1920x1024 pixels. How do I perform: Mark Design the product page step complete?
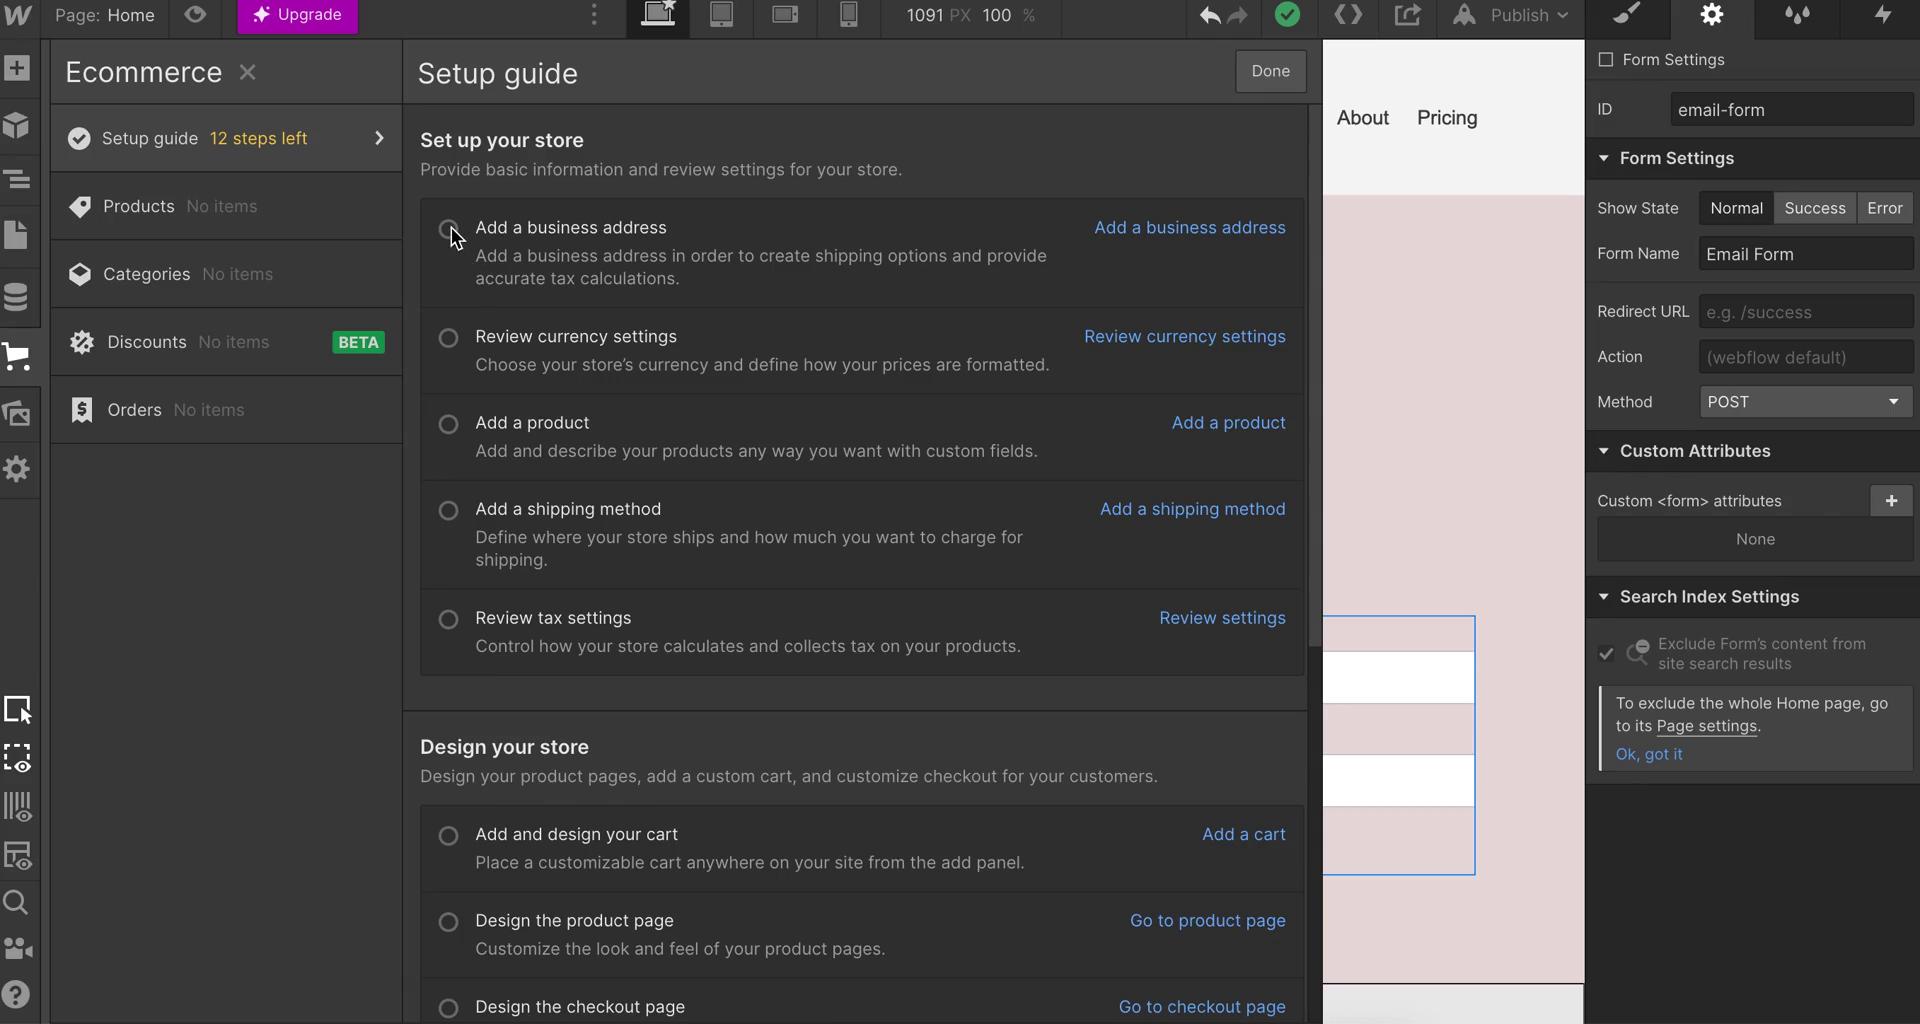point(449,921)
